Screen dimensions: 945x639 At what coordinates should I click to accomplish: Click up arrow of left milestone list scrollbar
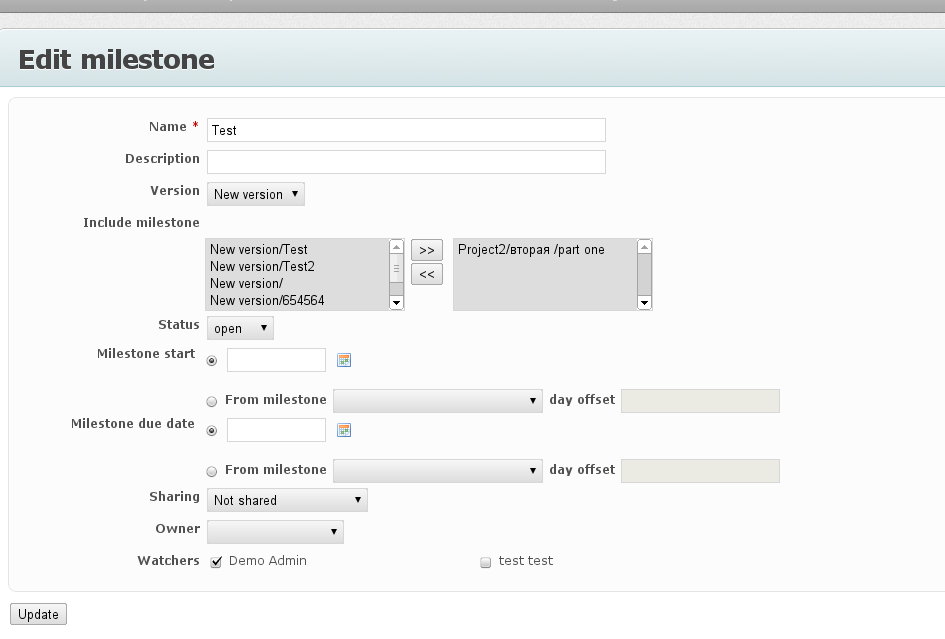coord(396,247)
